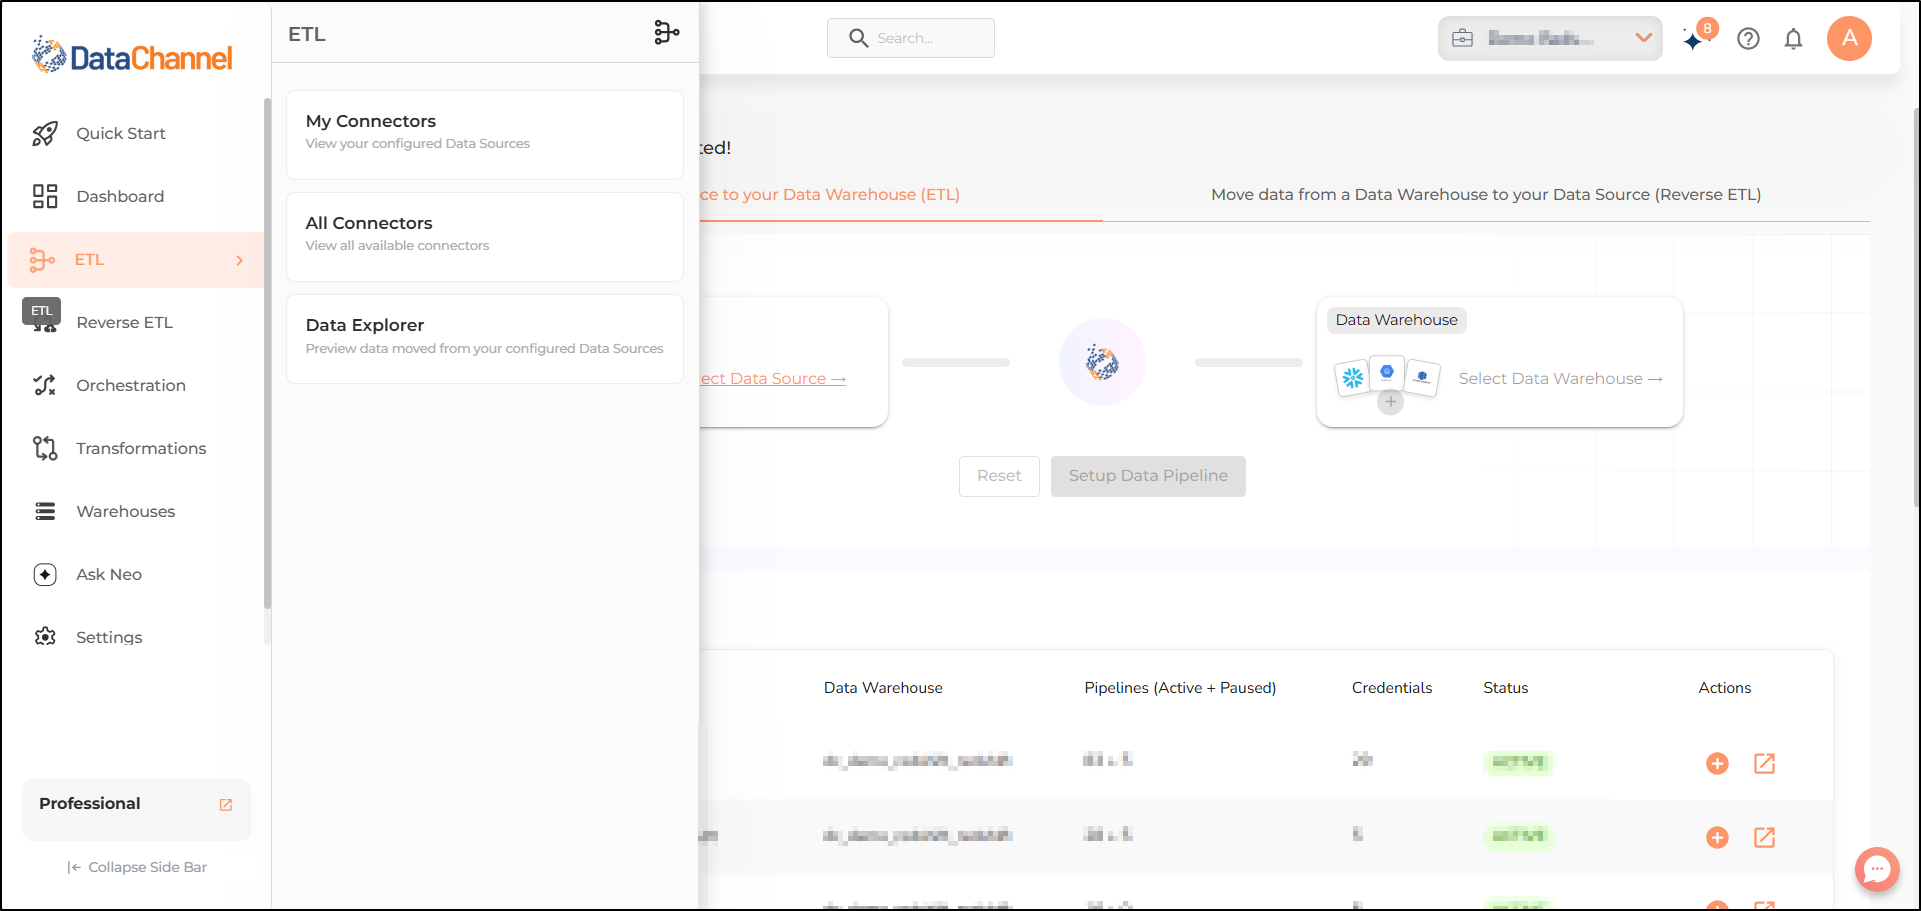Screen dimensions: 1921x911
Task: Click the center DataChannel globe icon
Action: [x=1102, y=362]
